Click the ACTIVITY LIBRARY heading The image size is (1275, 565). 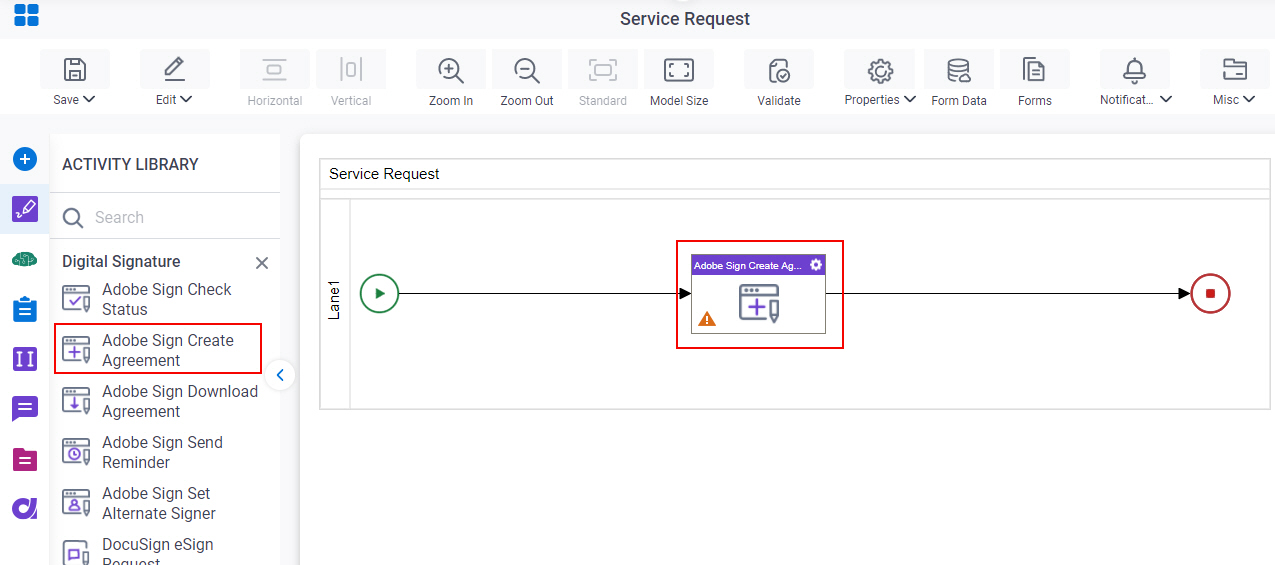[x=130, y=164]
